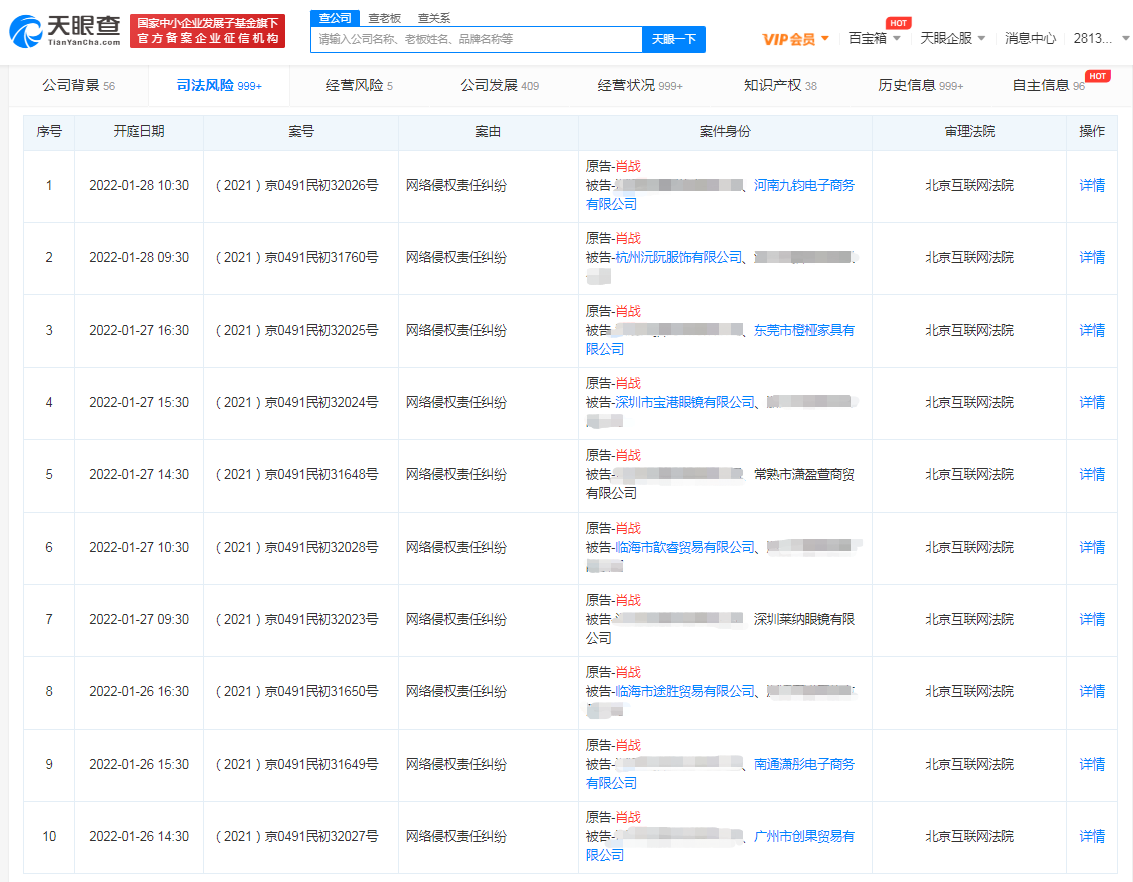The height and width of the screenshot is (882, 1133).
Task: Open the 司法风险 tab
Action: (x=219, y=85)
